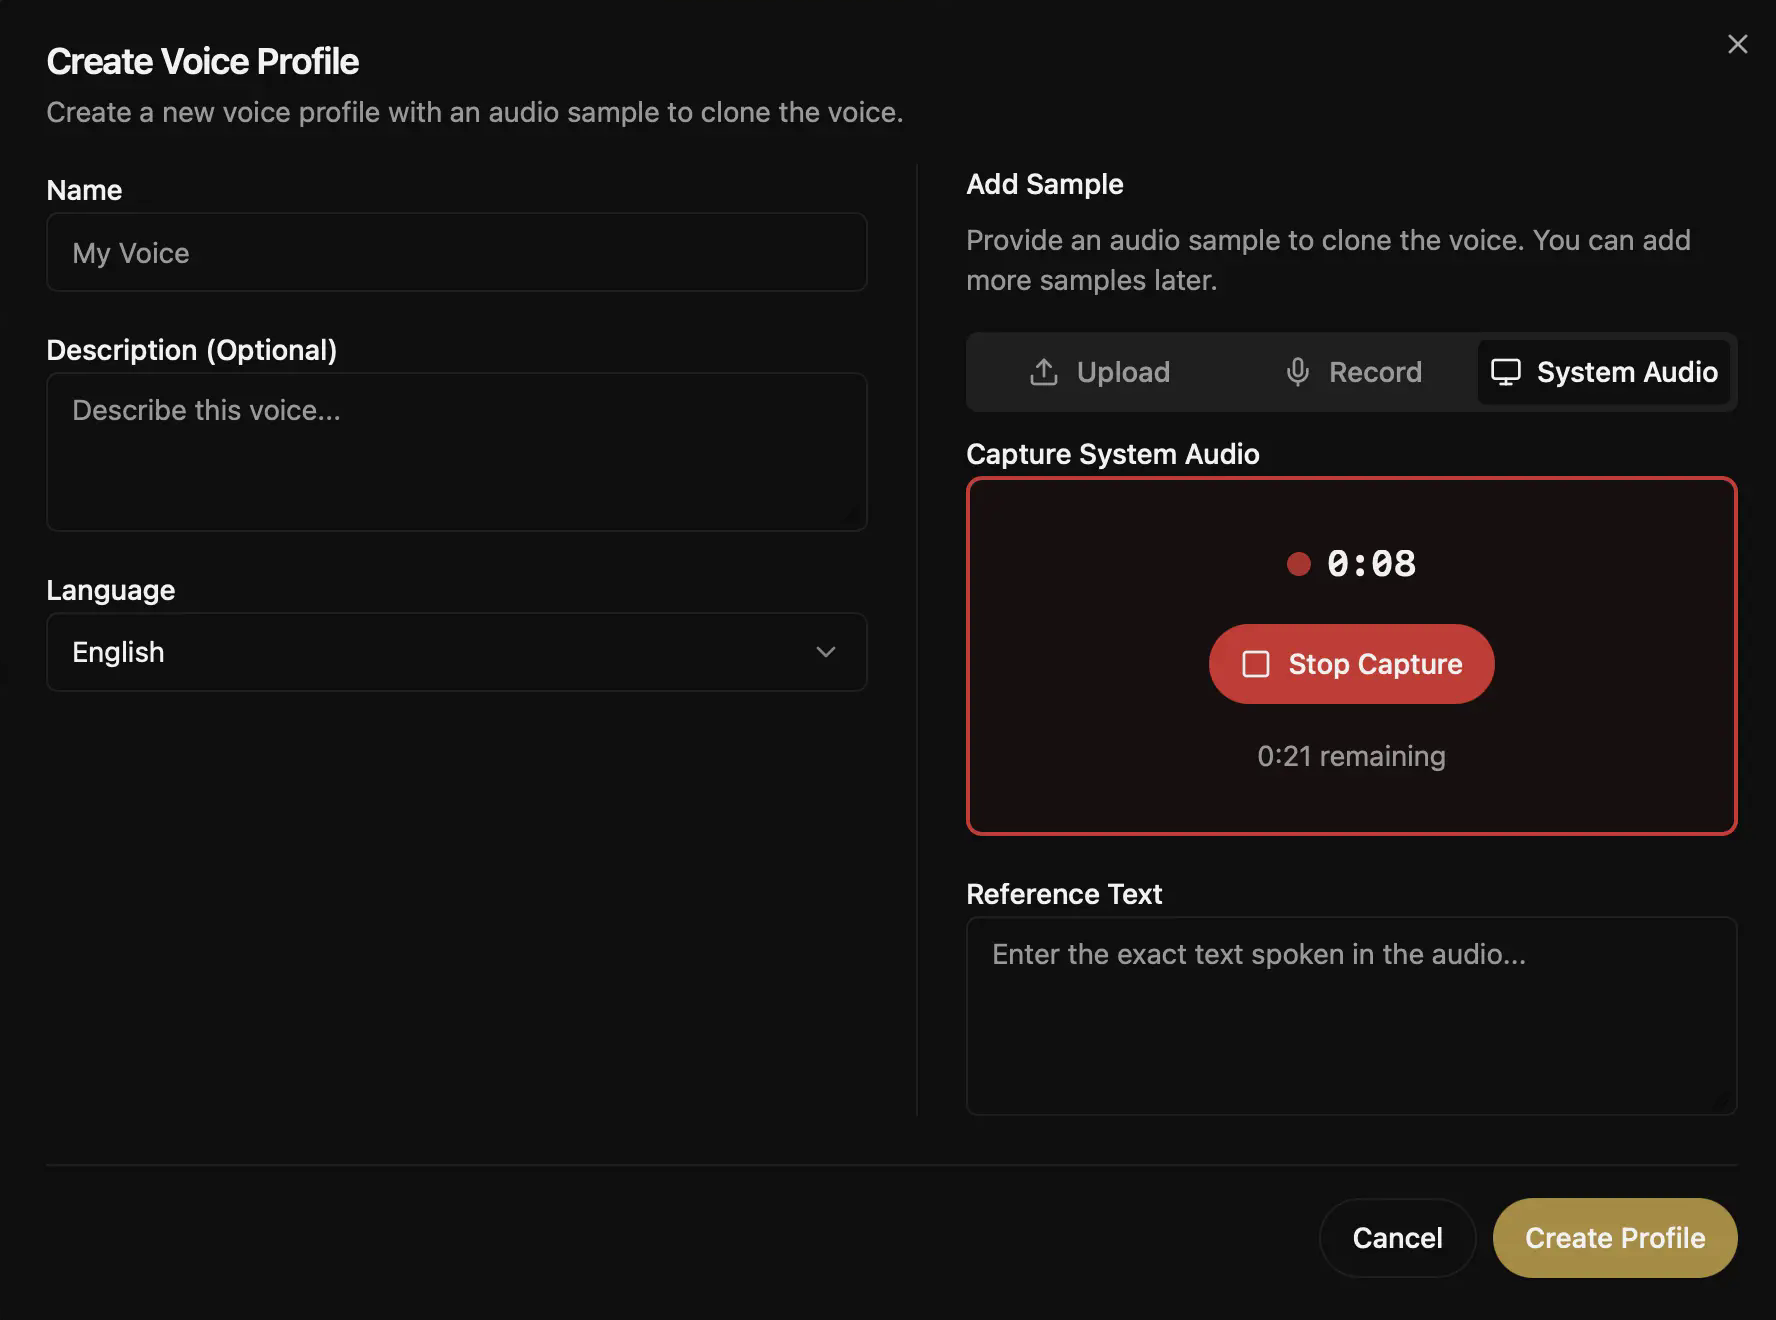Click the Stop Capture button

[1351, 664]
